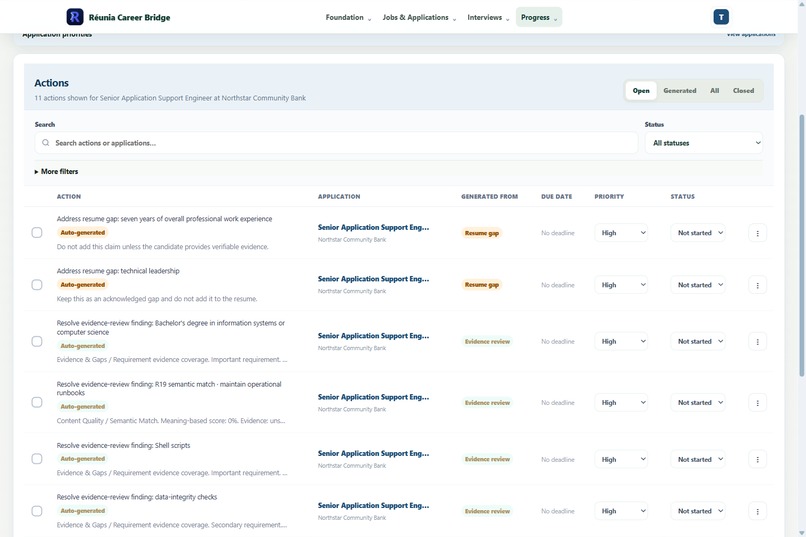Open the Foundation menu
Image resolution: width=806 pixels, height=537 pixels.
click(348, 17)
